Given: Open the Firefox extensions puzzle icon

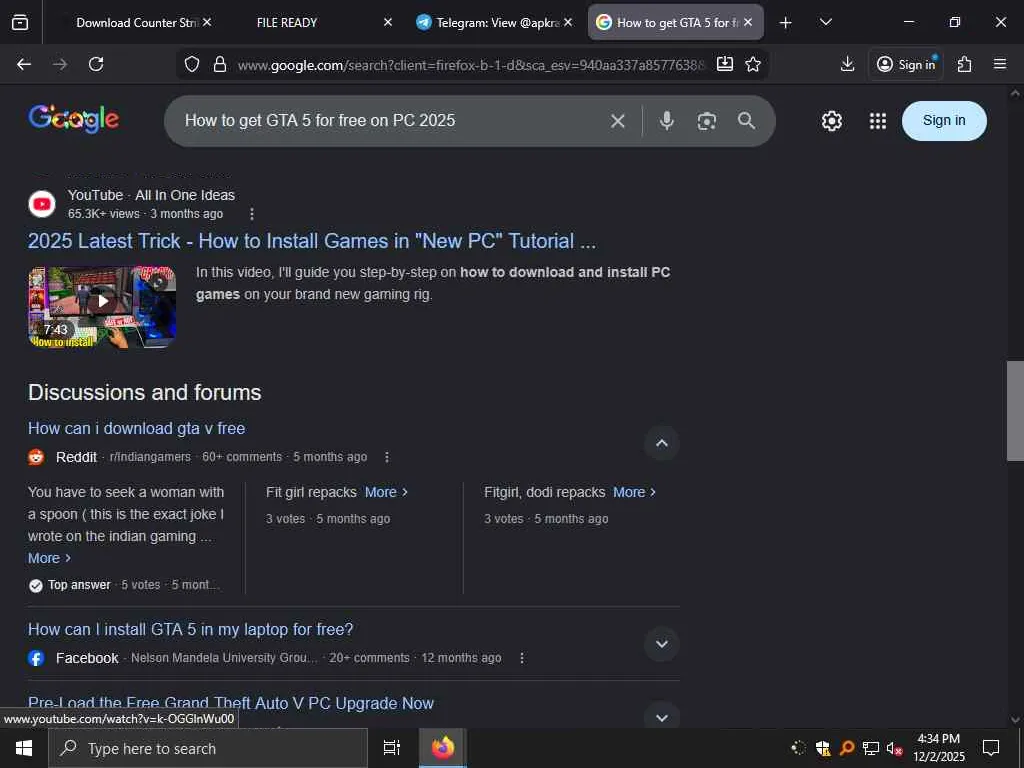Looking at the screenshot, I should coord(964,64).
